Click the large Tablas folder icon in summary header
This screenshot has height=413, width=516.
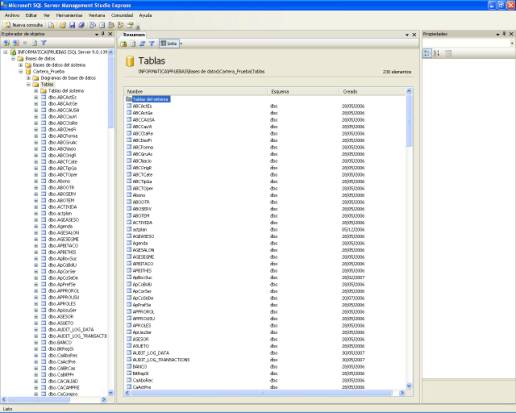130,62
